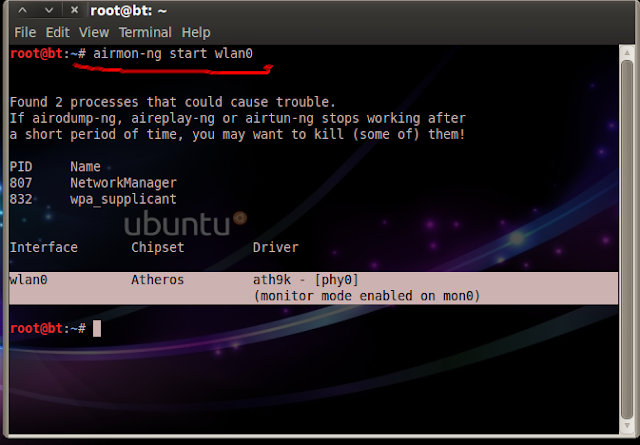The height and width of the screenshot is (445, 640).
Task: Click the down-caret window button in title bar
Action: [49, 10]
